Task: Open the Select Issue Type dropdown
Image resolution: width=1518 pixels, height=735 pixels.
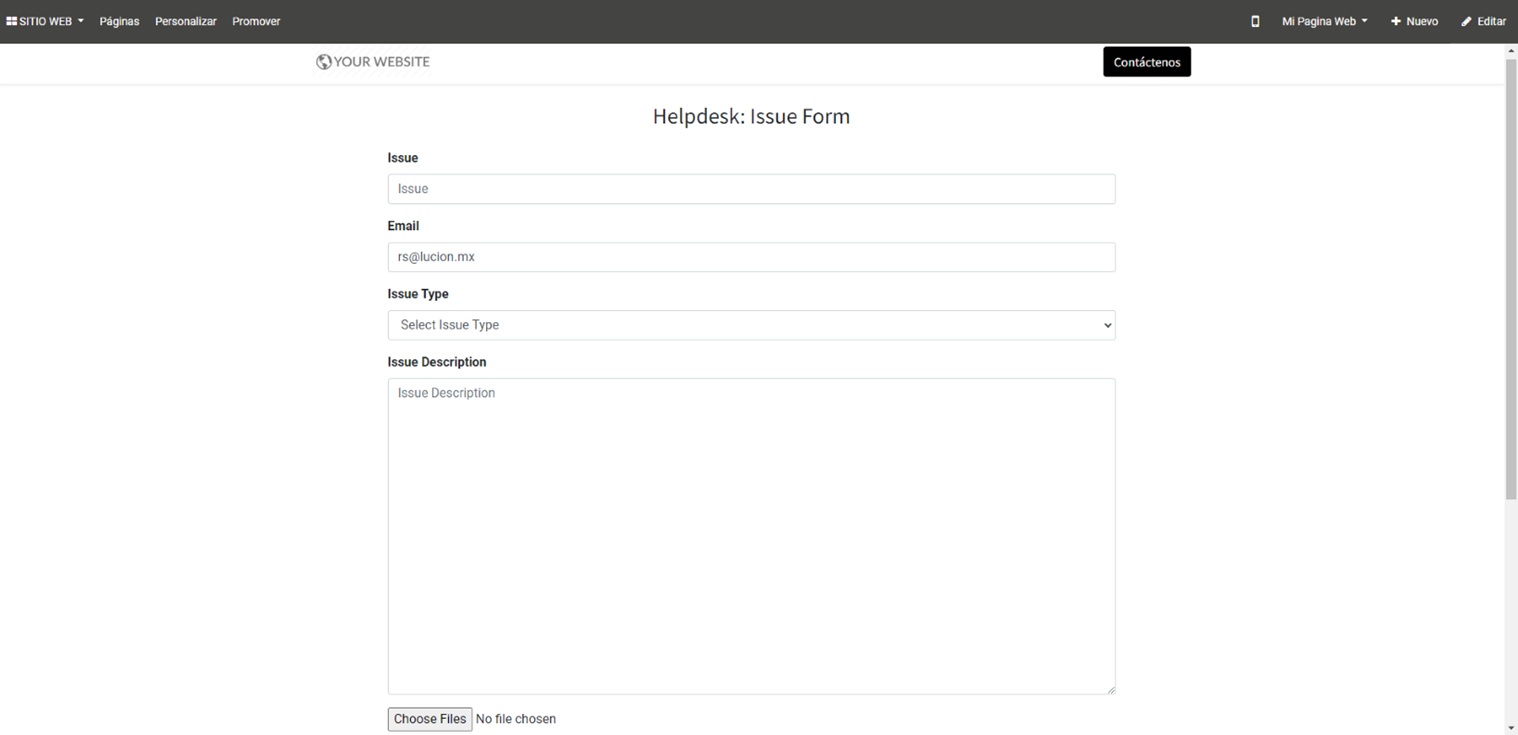Action: [x=751, y=325]
